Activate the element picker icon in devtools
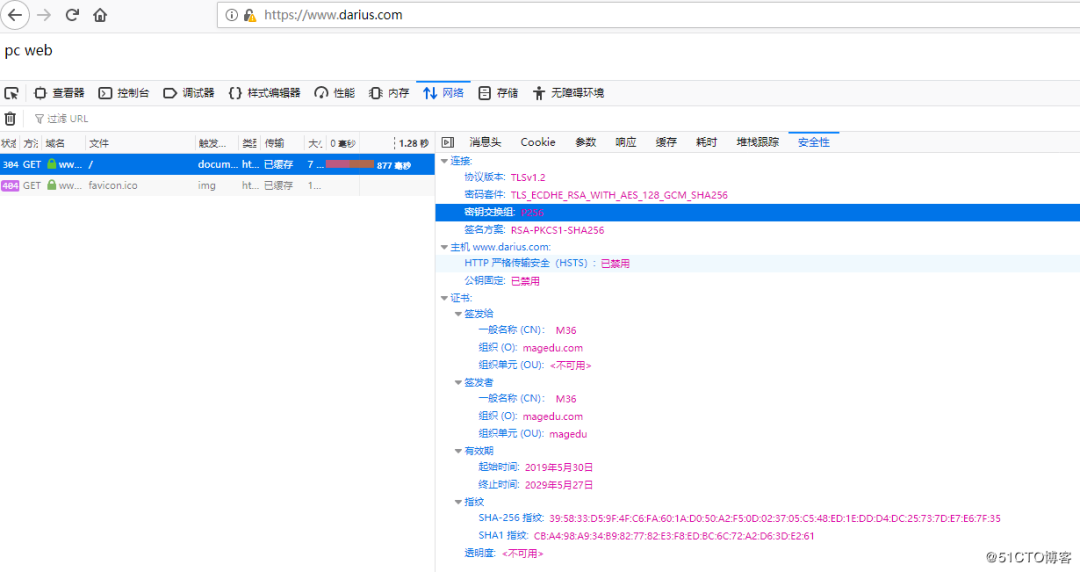 [12, 93]
